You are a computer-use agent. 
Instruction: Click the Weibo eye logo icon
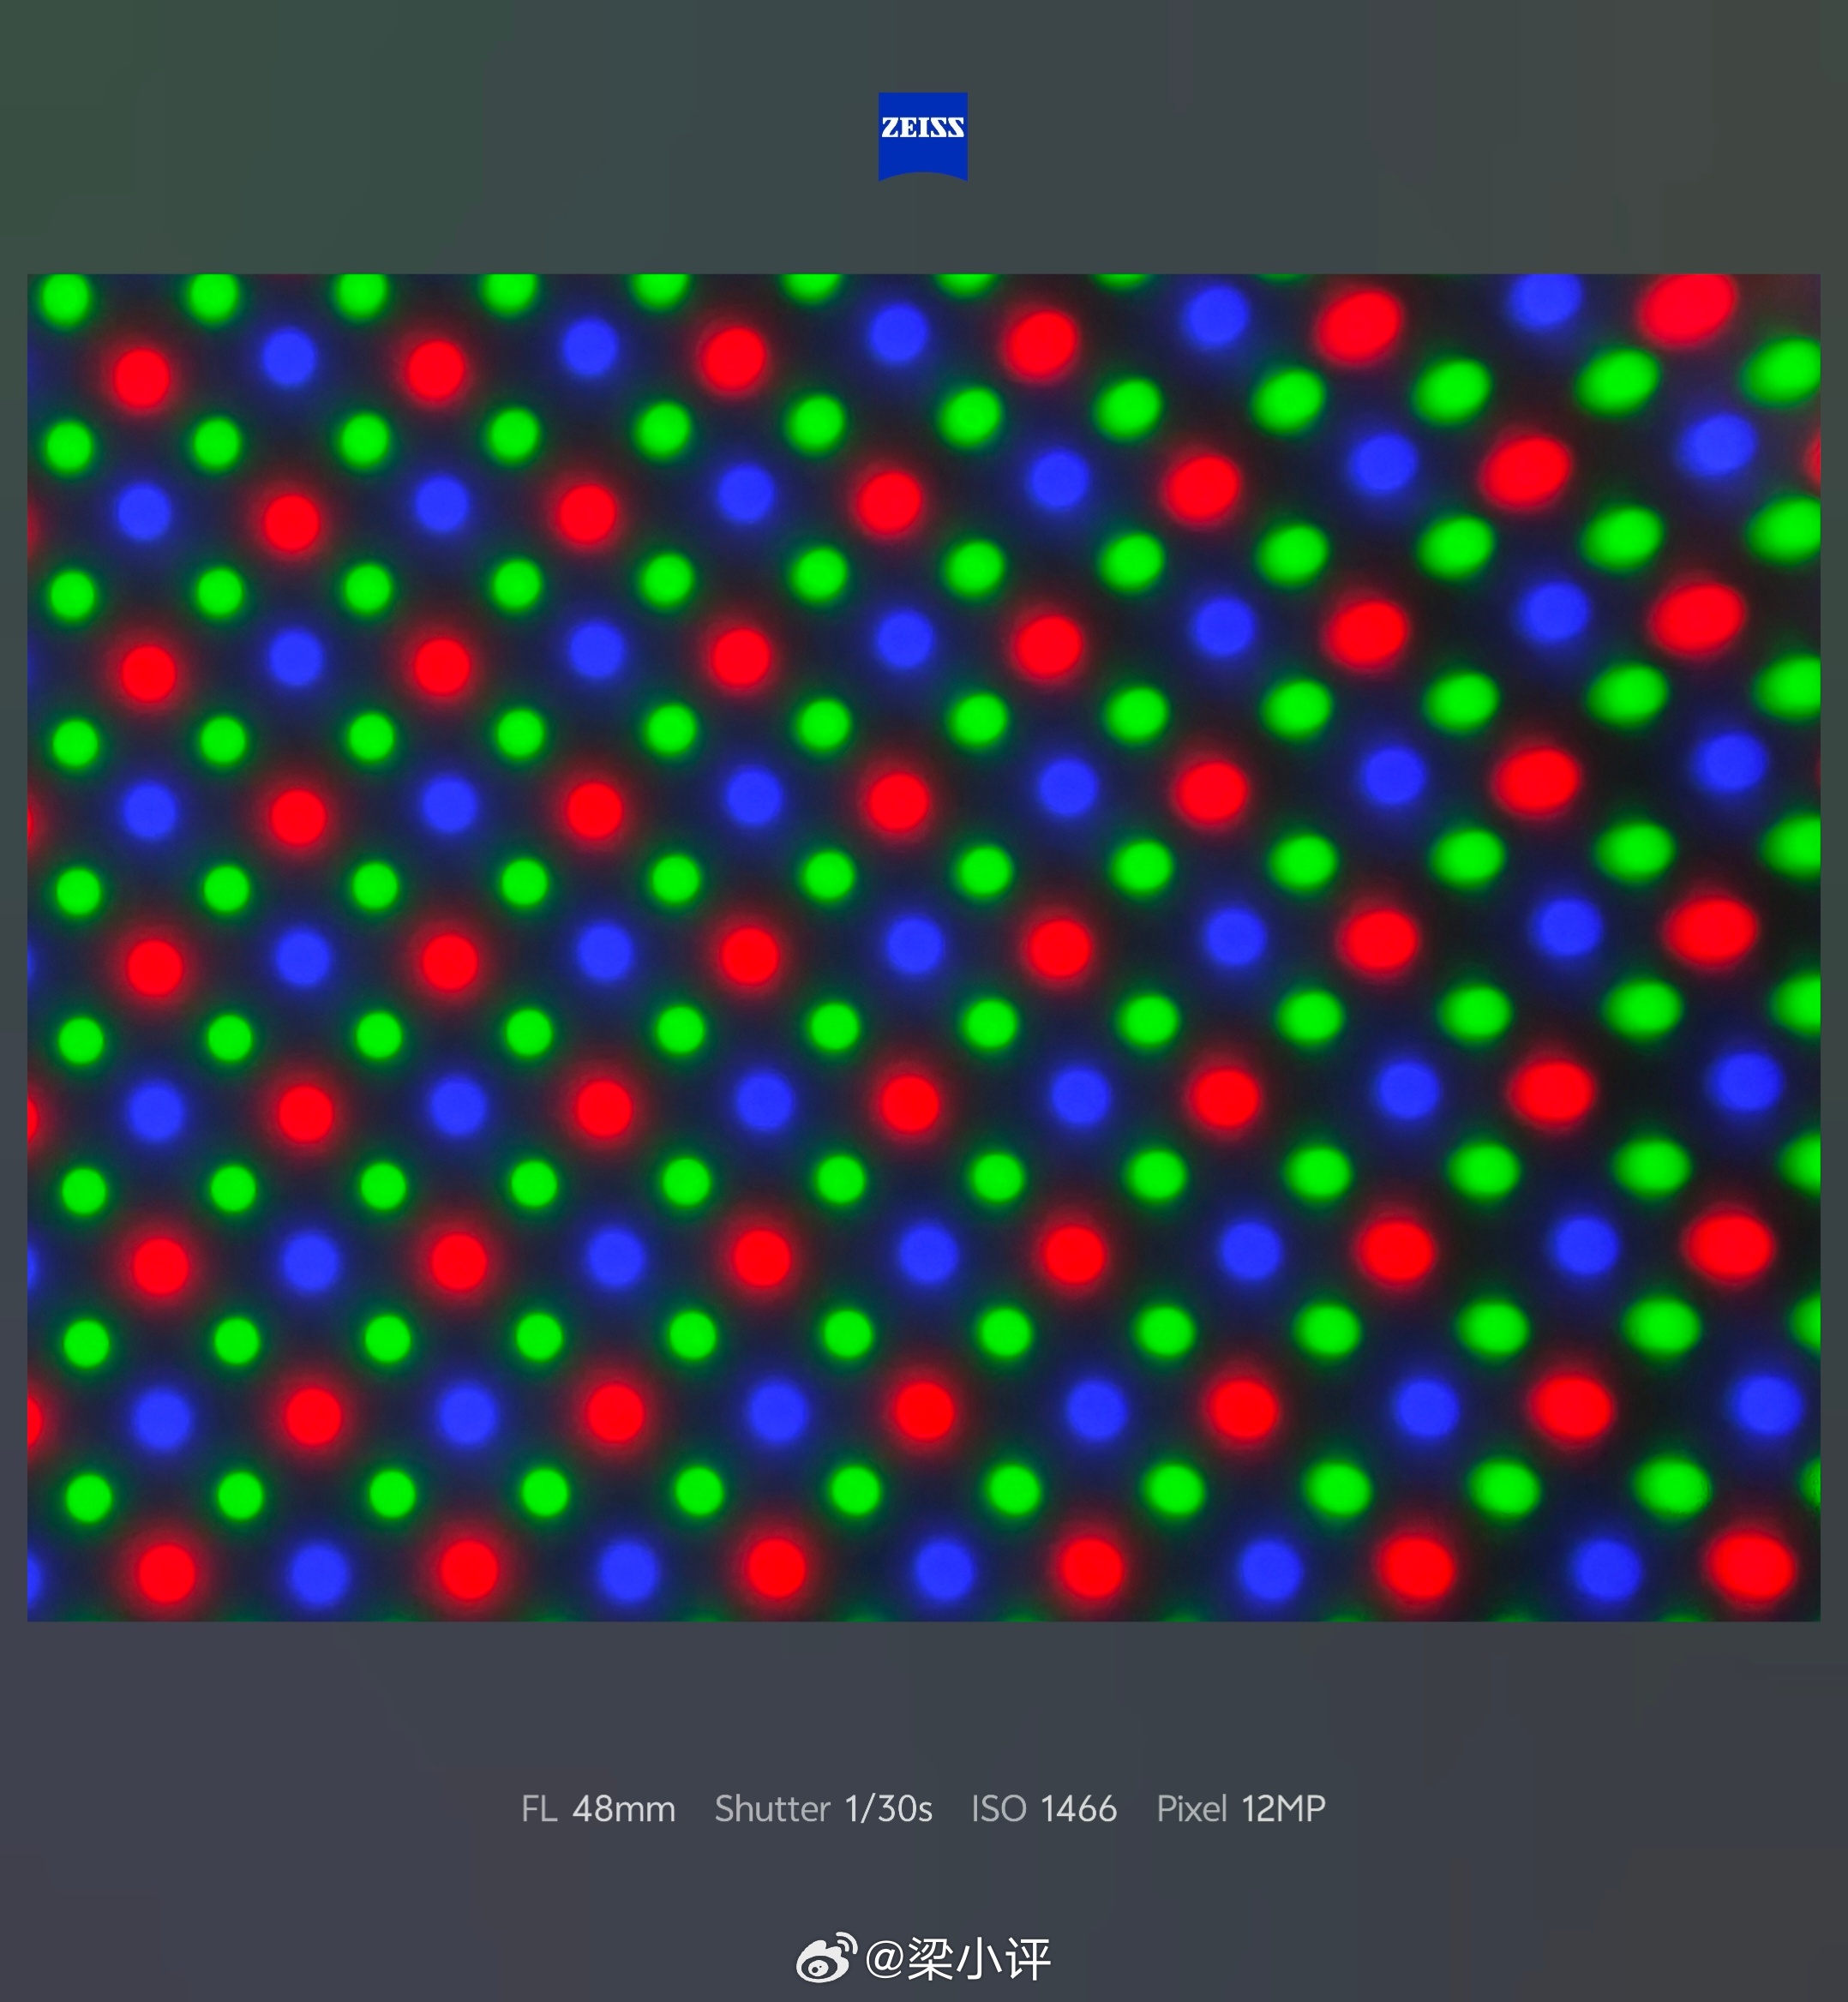[826, 1958]
